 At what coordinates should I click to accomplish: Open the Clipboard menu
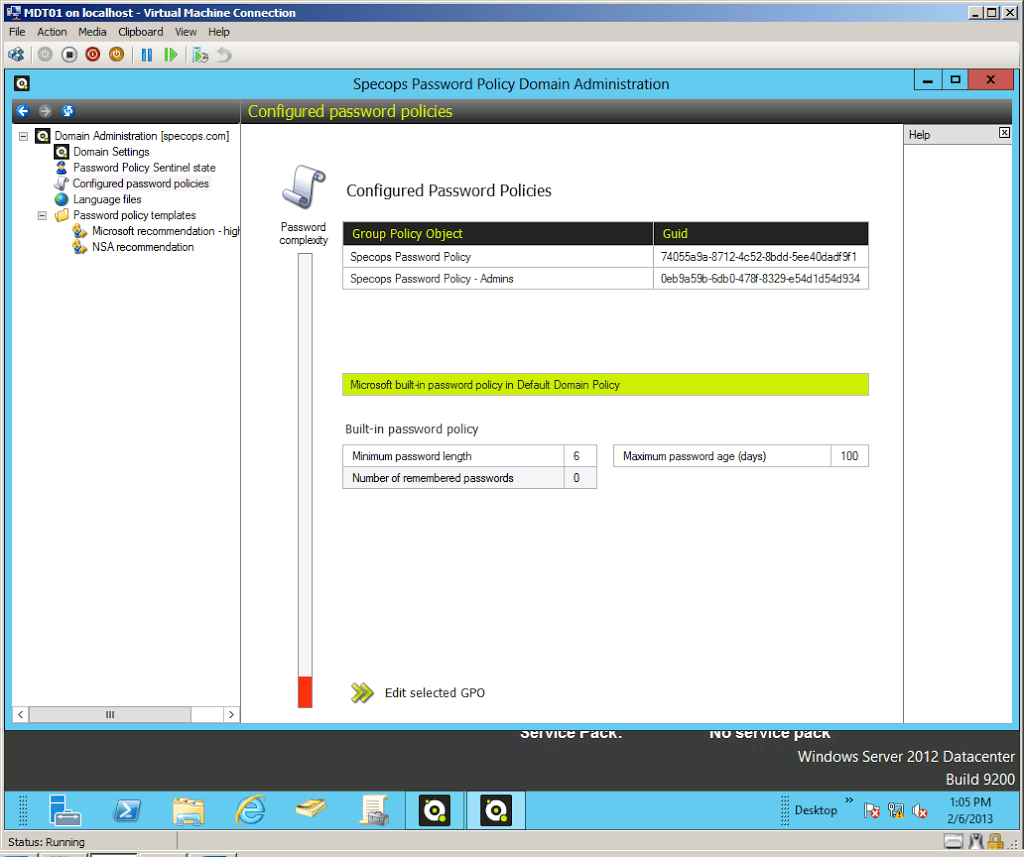point(140,32)
